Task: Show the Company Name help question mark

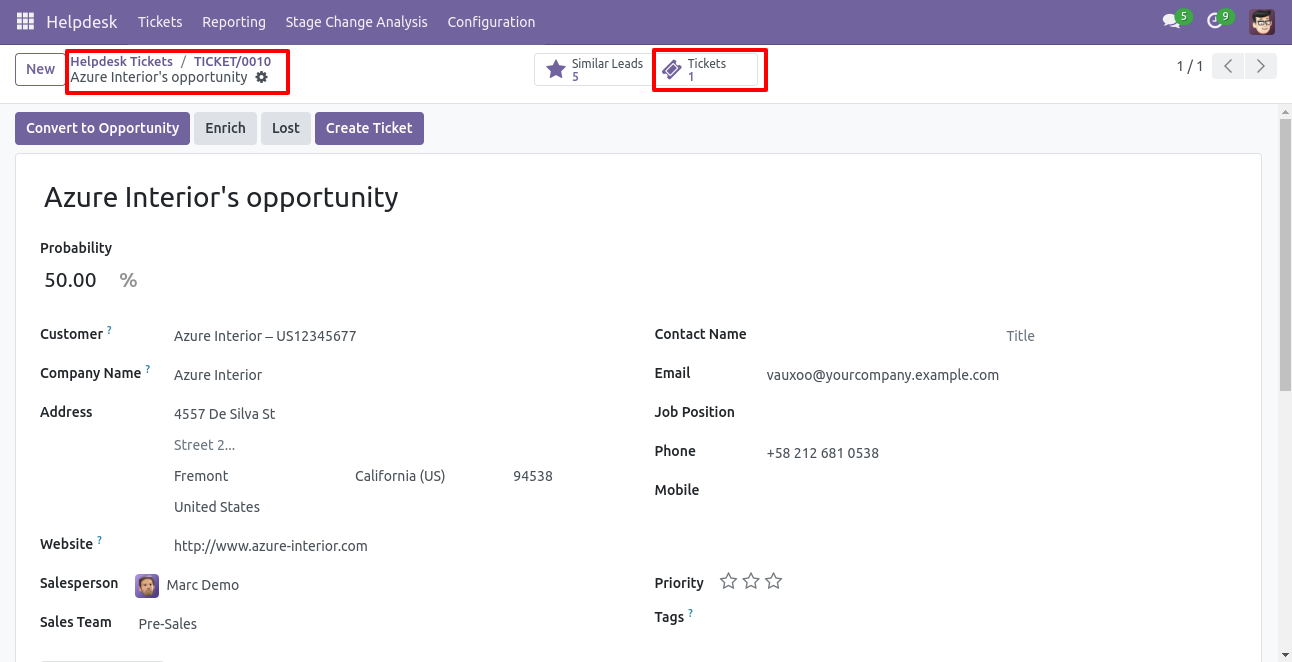Action: click(x=148, y=369)
